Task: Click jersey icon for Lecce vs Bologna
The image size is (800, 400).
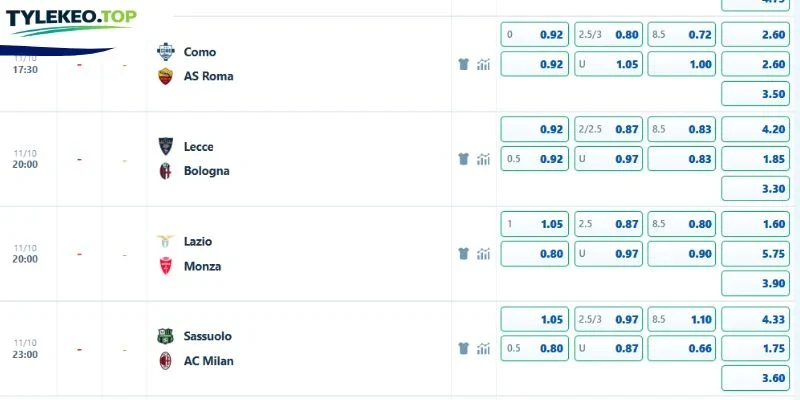Action: [x=463, y=159]
